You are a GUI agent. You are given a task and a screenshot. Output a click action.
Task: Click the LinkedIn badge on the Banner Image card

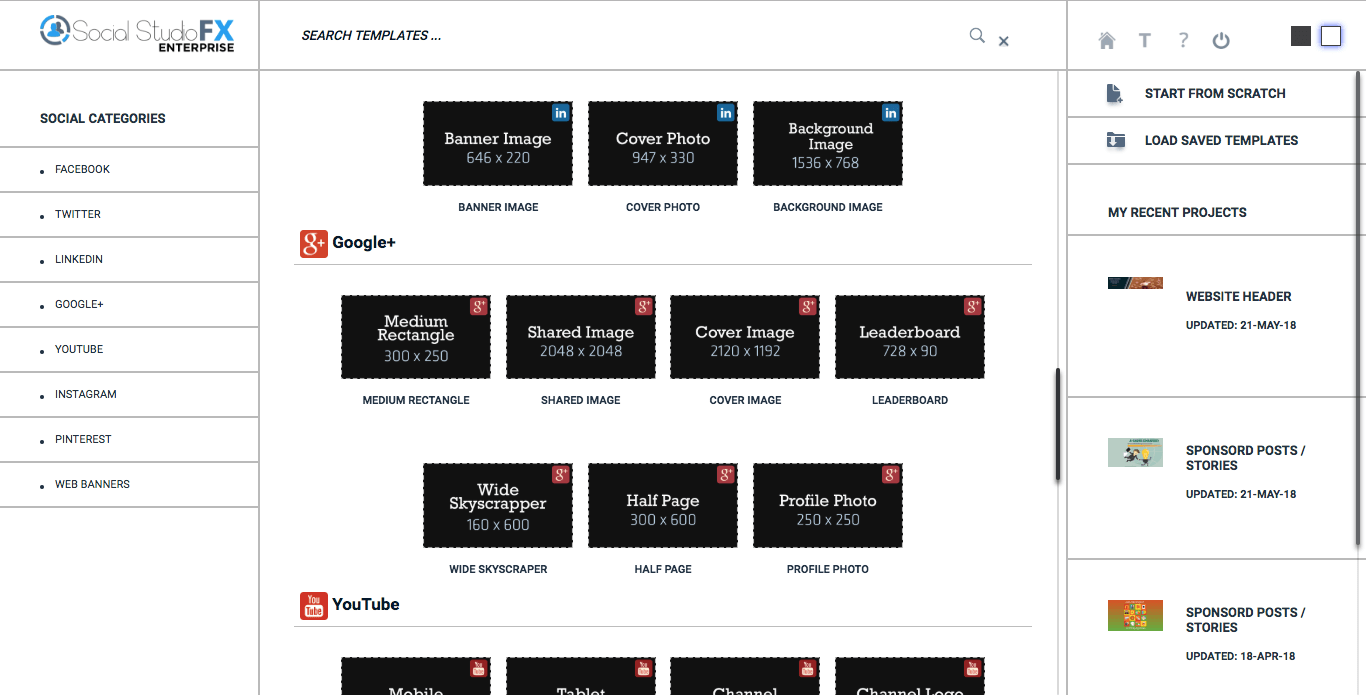point(561,113)
